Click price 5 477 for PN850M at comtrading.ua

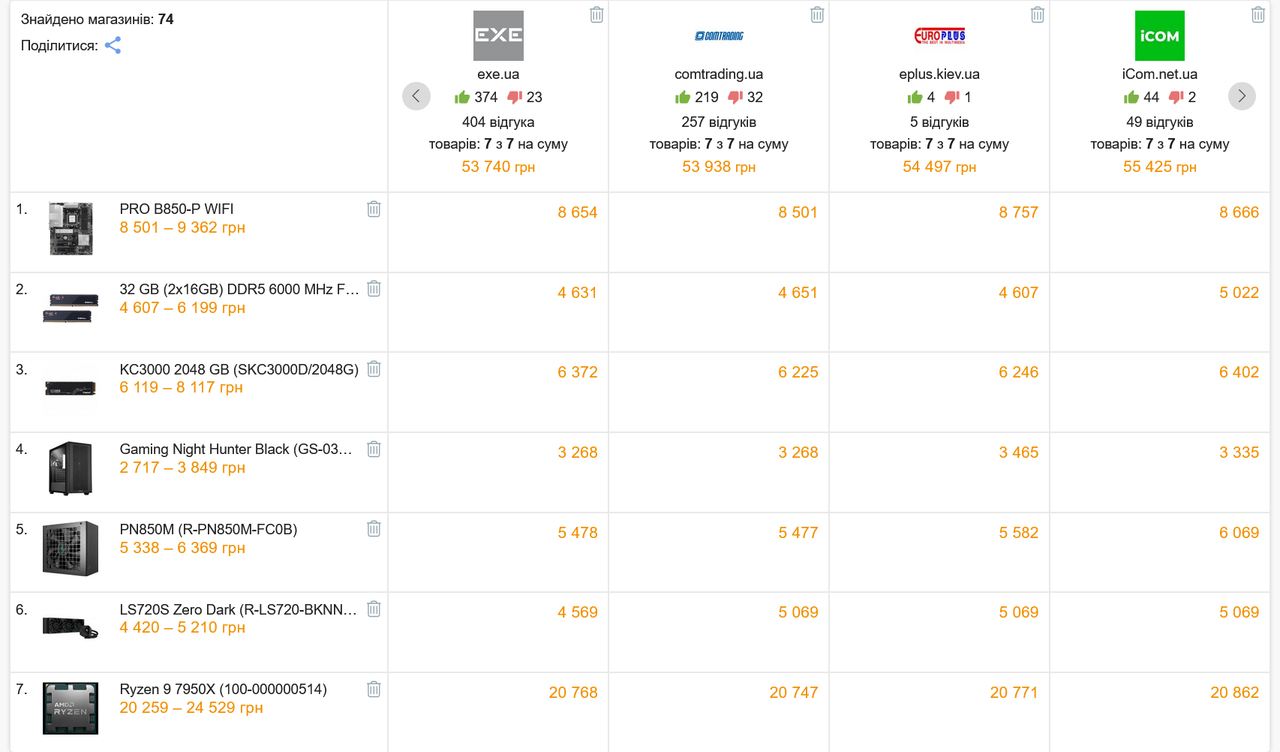(798, 532)
